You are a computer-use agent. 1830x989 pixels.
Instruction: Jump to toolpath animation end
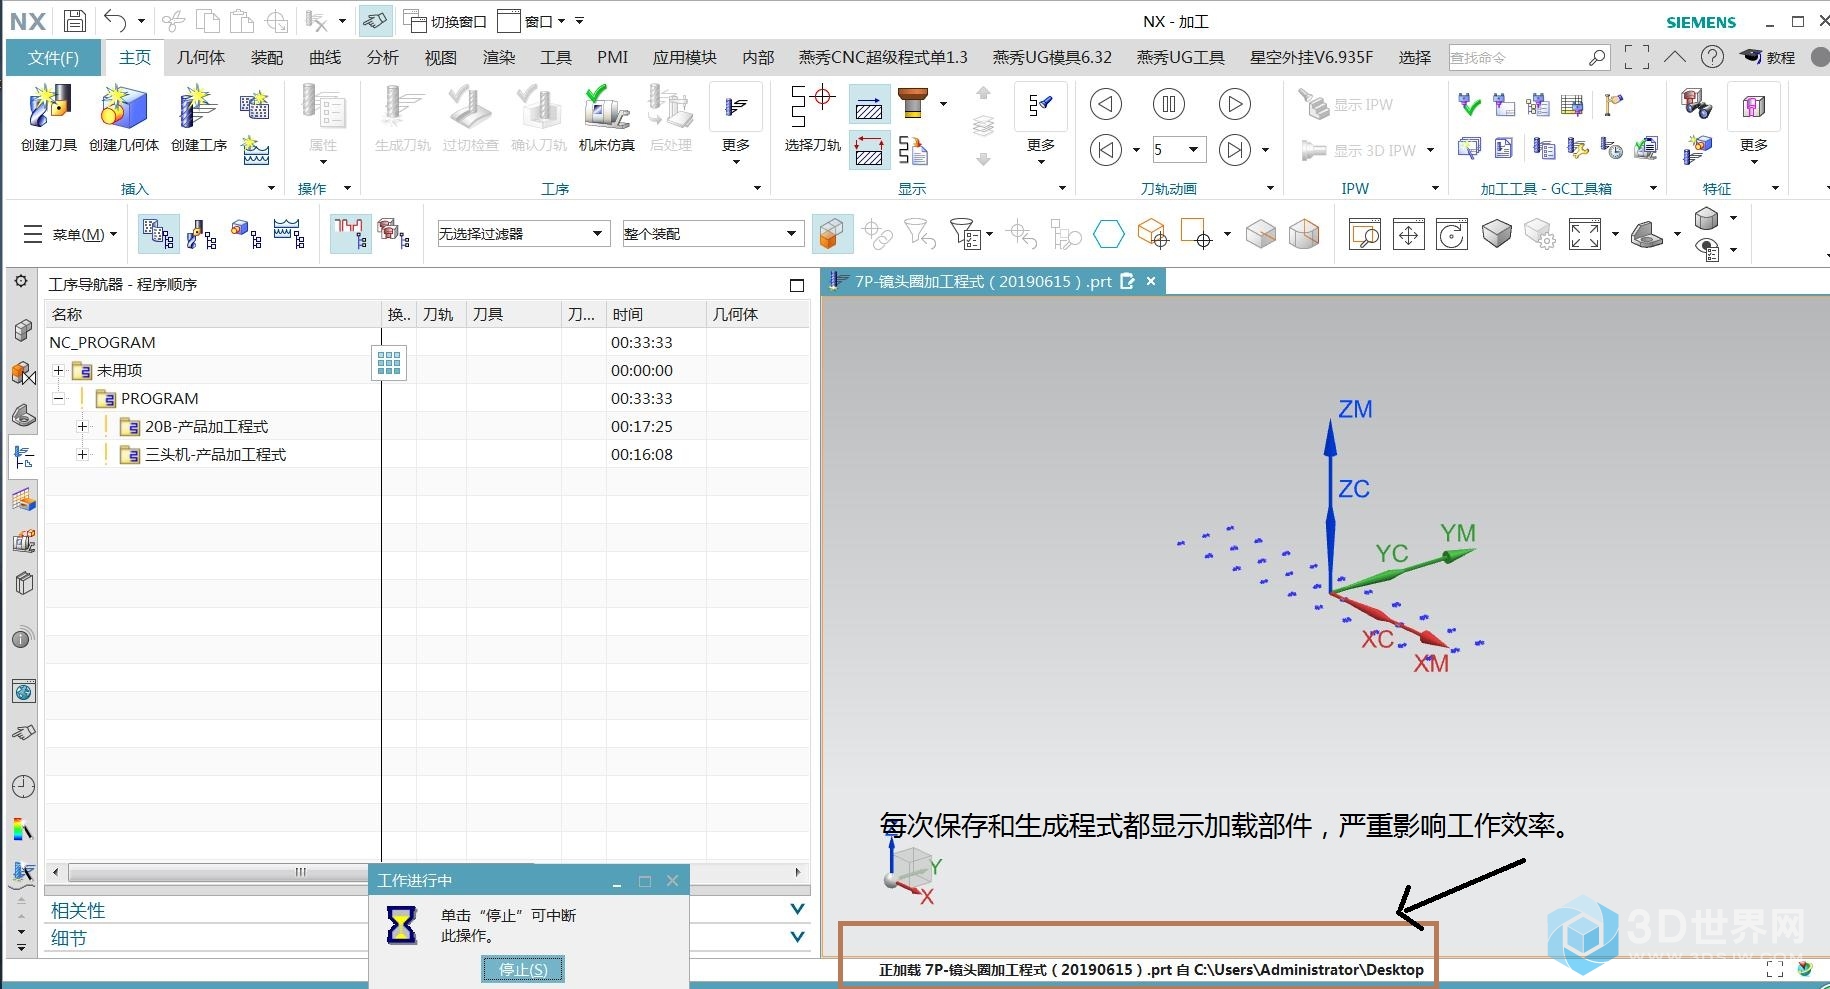click(1234, 150)
